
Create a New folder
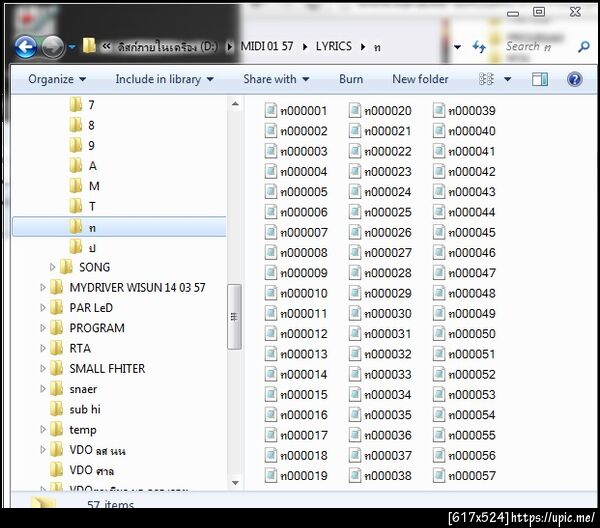click(x=420, y=79)
